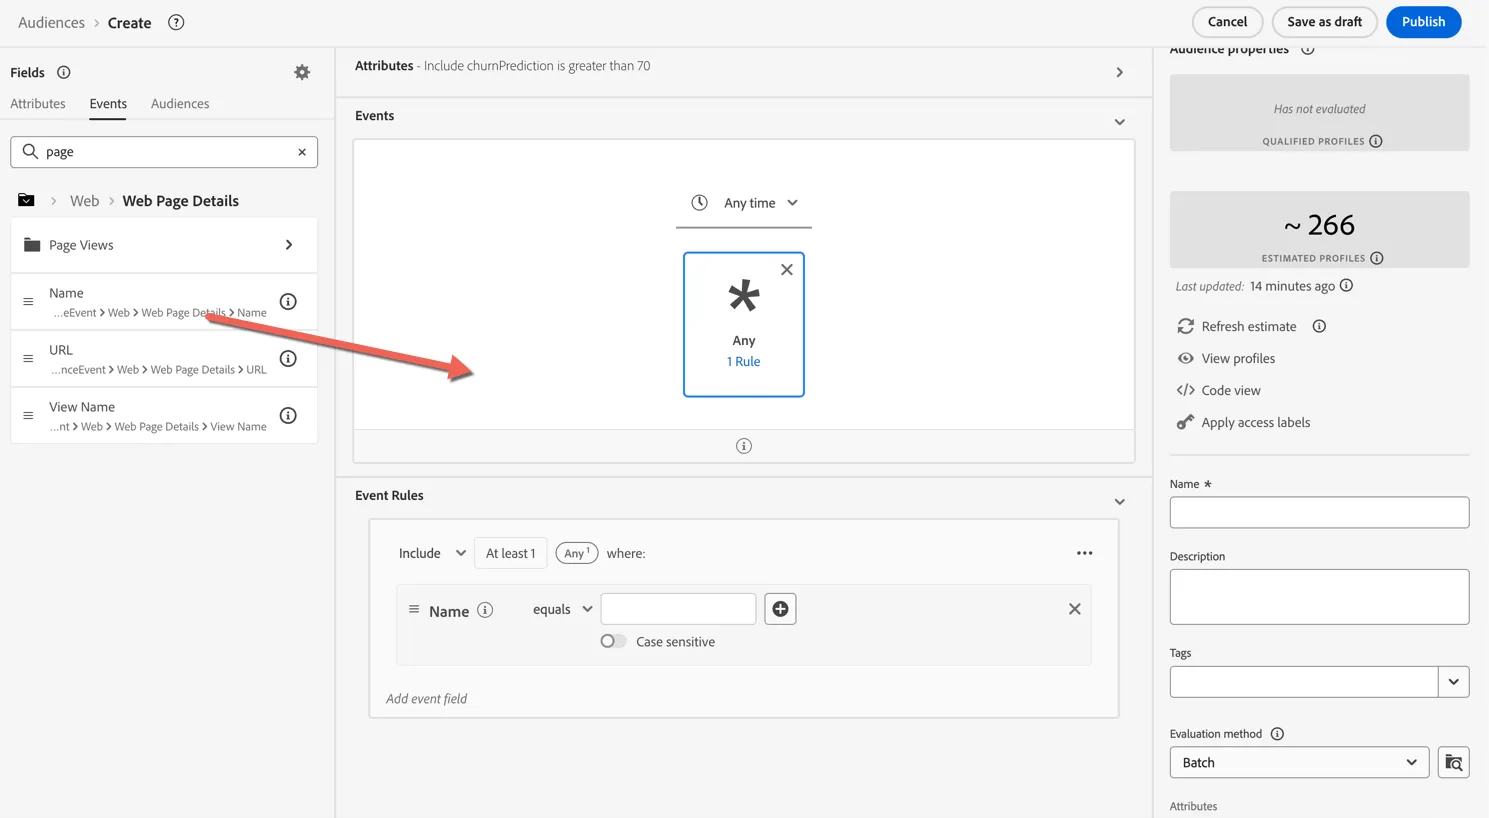
Task: Click the audience Name input field
Action: (x=1319, y=512)
